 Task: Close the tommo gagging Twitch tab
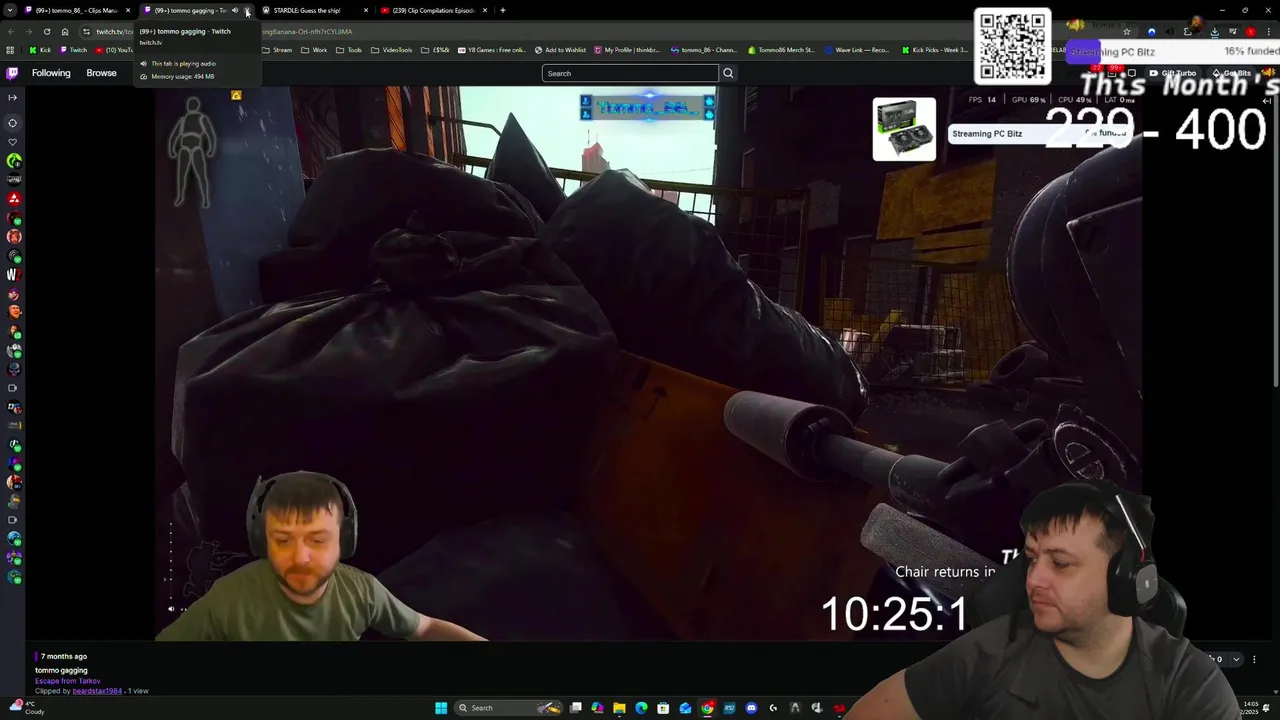pyautogui.click(x=247, y=10)
